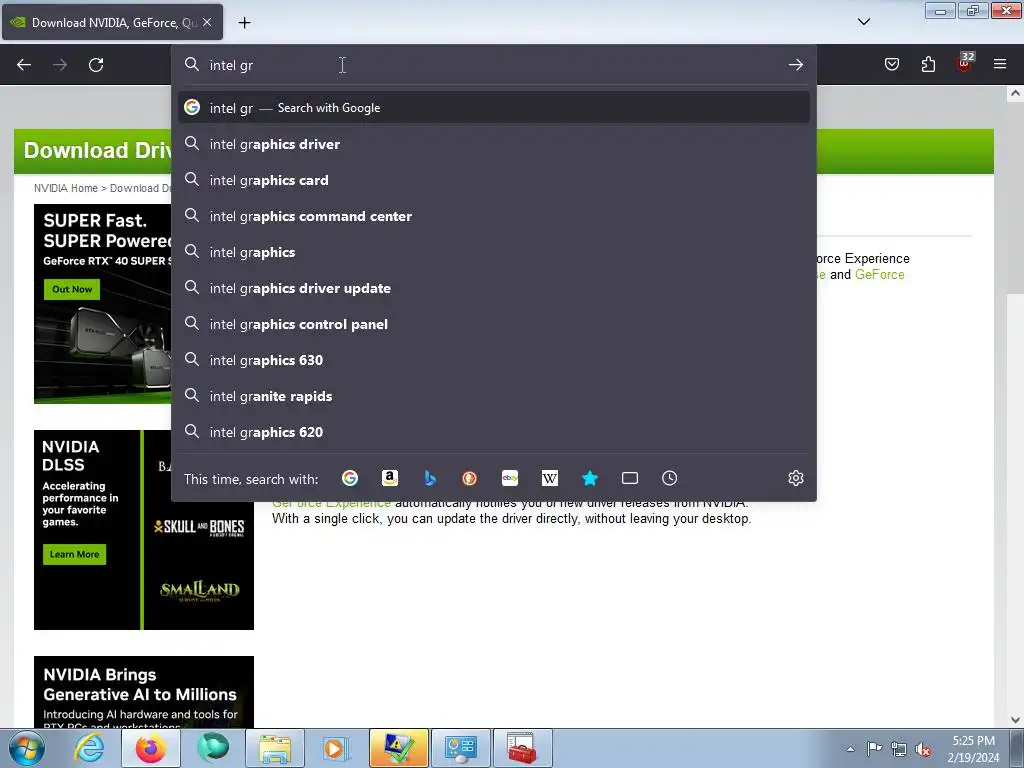The image size is (1024, 768).
Task: Click the Out Now button on RTX banner
Action: coord(72,289)
